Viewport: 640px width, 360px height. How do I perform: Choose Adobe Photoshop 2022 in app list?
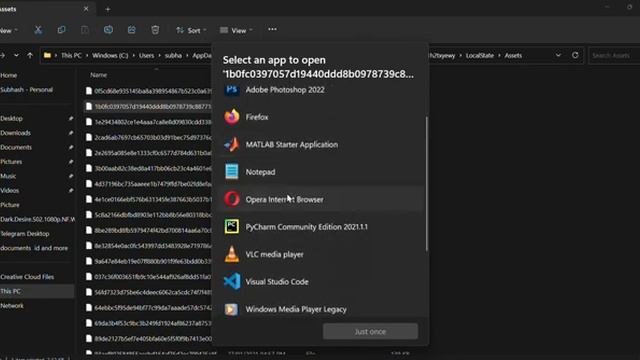(320, 90)
